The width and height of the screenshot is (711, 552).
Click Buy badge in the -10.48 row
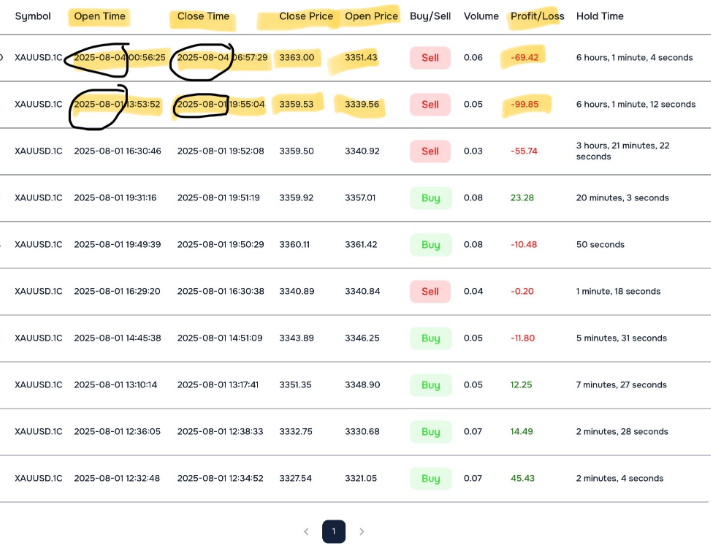tap(431, 245)
